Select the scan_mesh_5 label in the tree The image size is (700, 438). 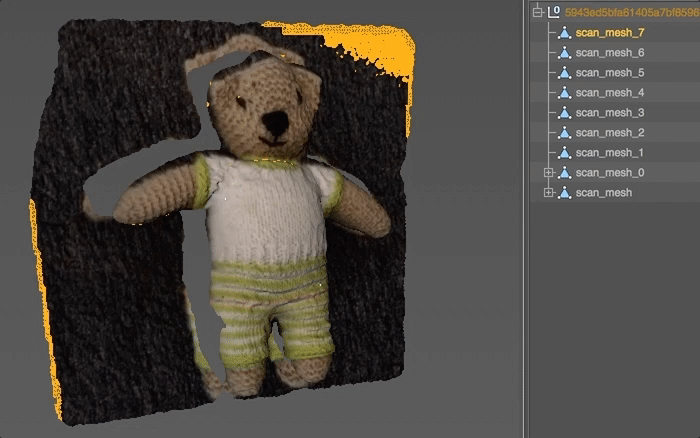(610, 73)
